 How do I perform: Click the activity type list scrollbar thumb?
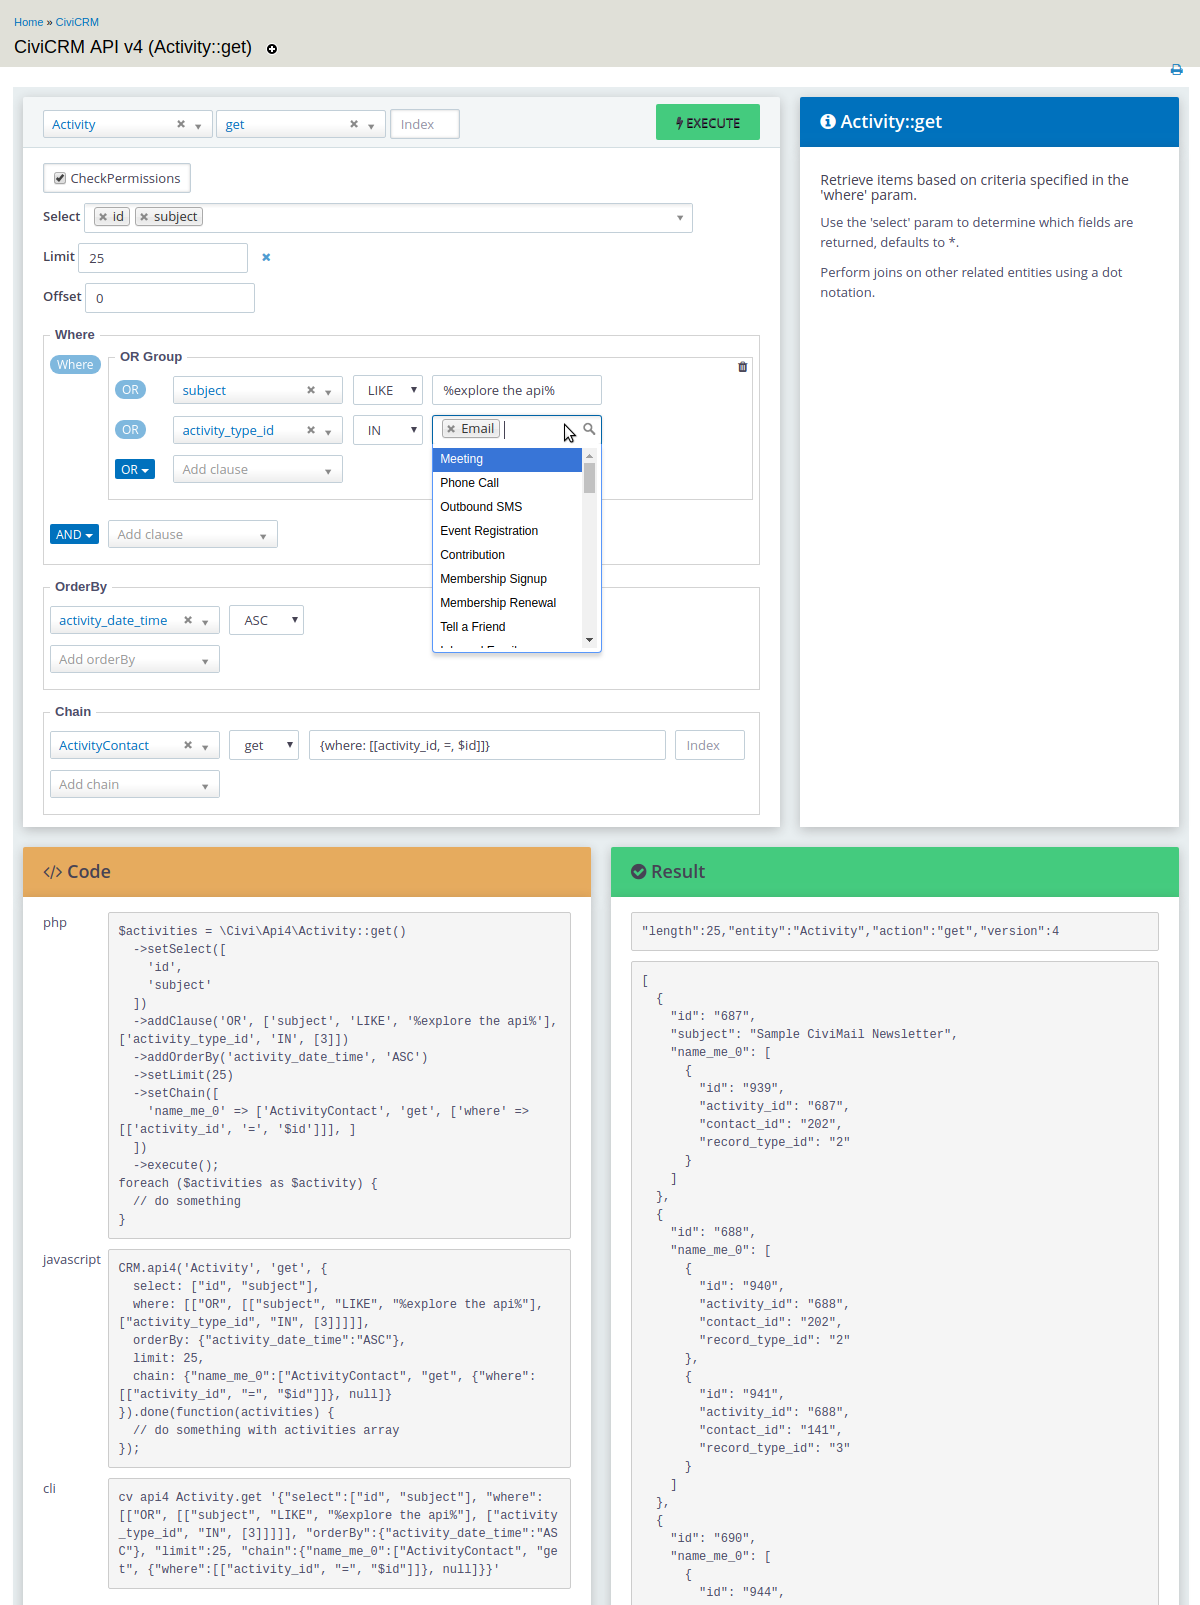pos(589,478)
